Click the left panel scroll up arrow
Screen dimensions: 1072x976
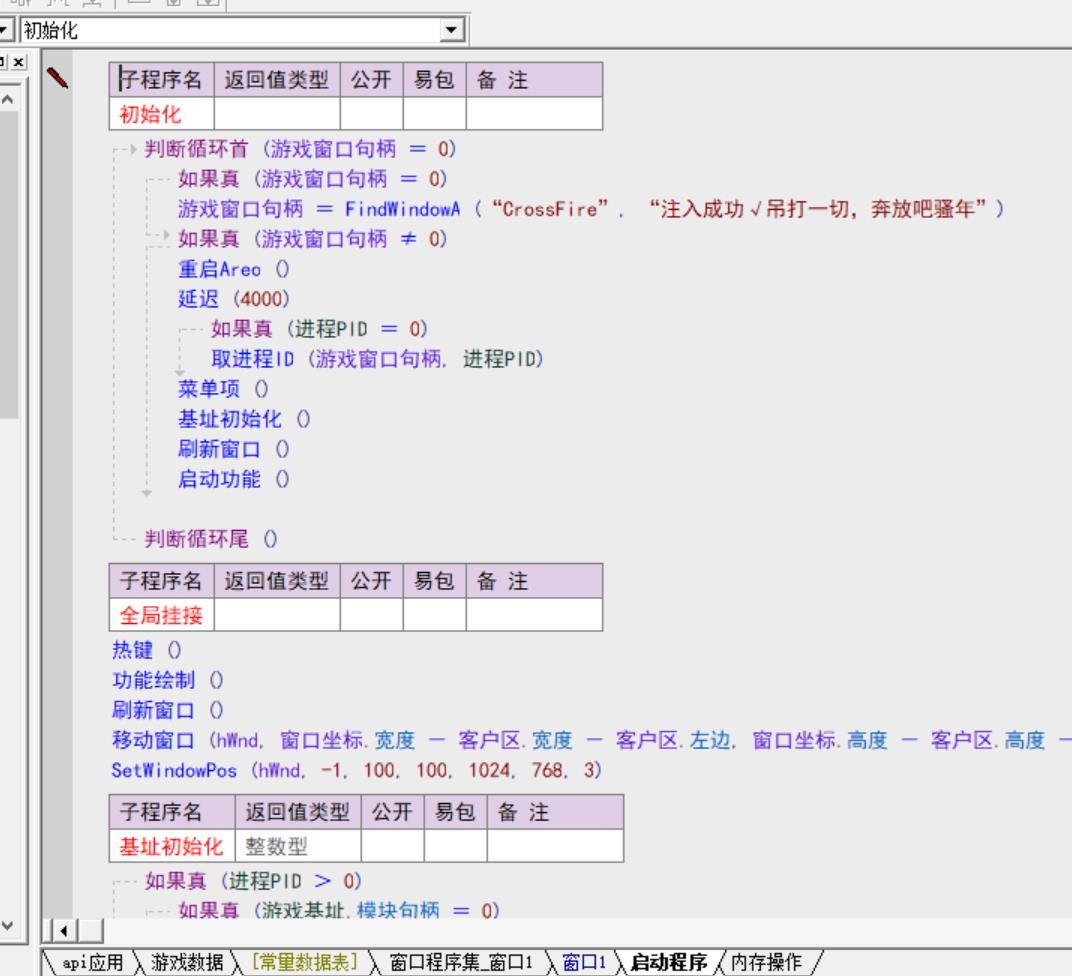[x=8, y=101]
